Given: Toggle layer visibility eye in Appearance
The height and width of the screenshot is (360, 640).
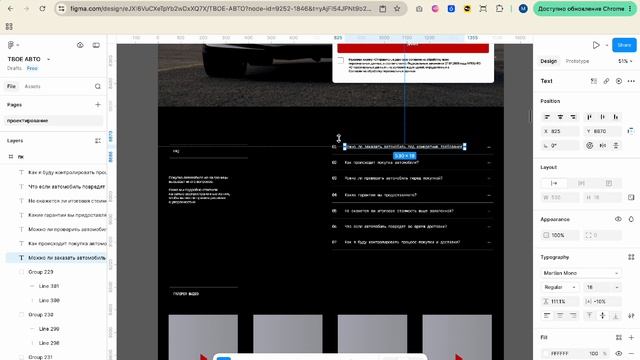Looking at the screenshot, I should 618,220.
